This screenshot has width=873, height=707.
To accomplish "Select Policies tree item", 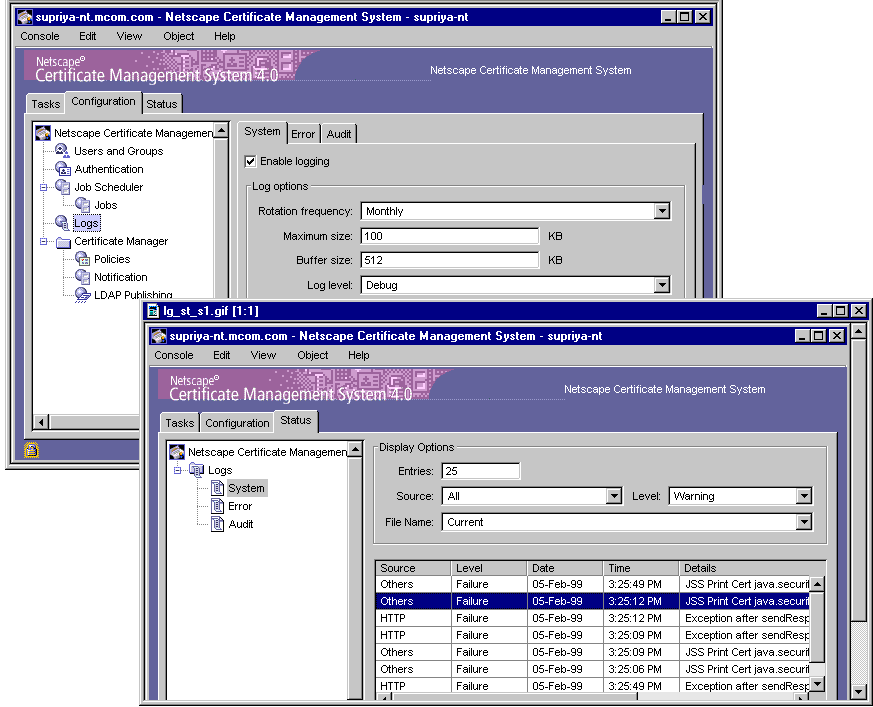I will pyautogui.click(x=112, y=259).
